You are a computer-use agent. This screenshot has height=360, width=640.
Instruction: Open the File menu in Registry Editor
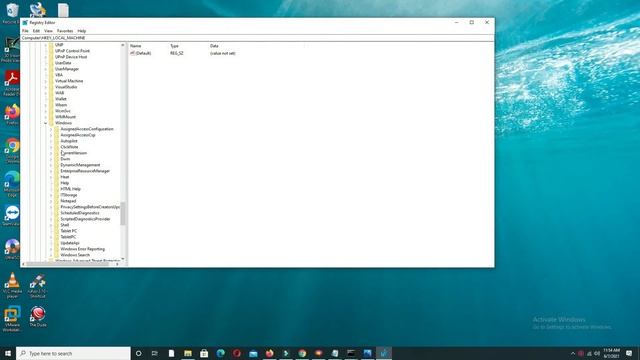[25, 31]
